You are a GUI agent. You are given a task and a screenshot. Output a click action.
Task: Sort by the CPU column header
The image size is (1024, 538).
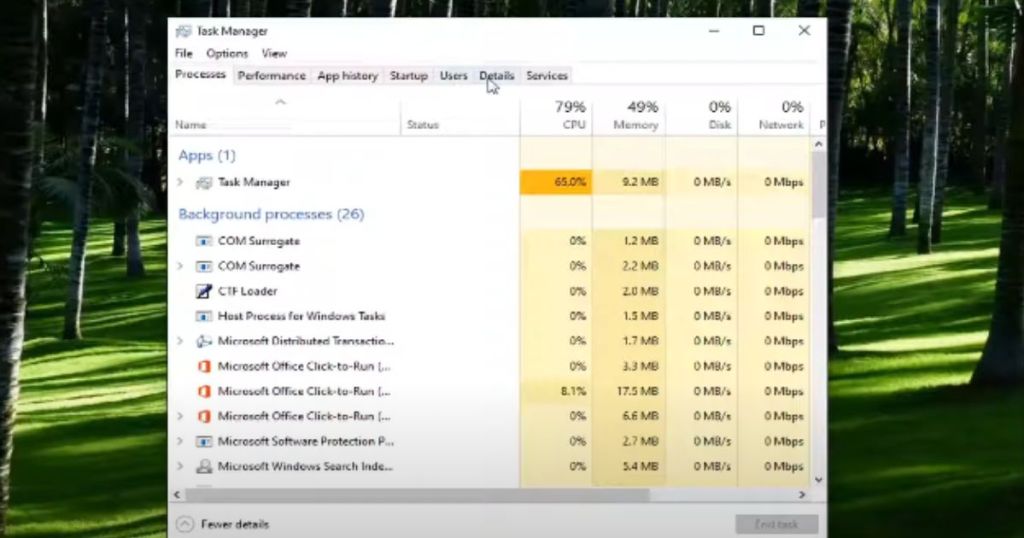(556, 118)
